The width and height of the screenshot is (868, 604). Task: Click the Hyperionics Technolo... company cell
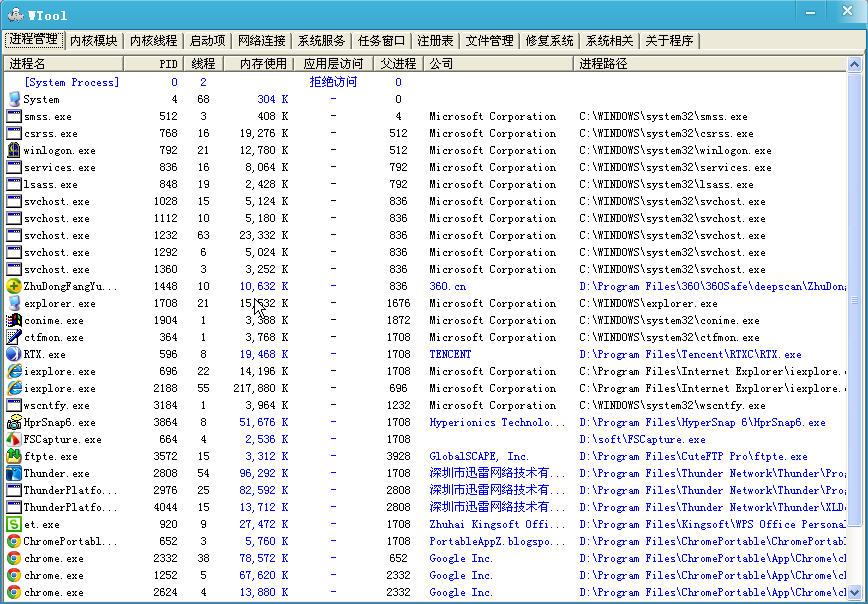pos(498,422)
